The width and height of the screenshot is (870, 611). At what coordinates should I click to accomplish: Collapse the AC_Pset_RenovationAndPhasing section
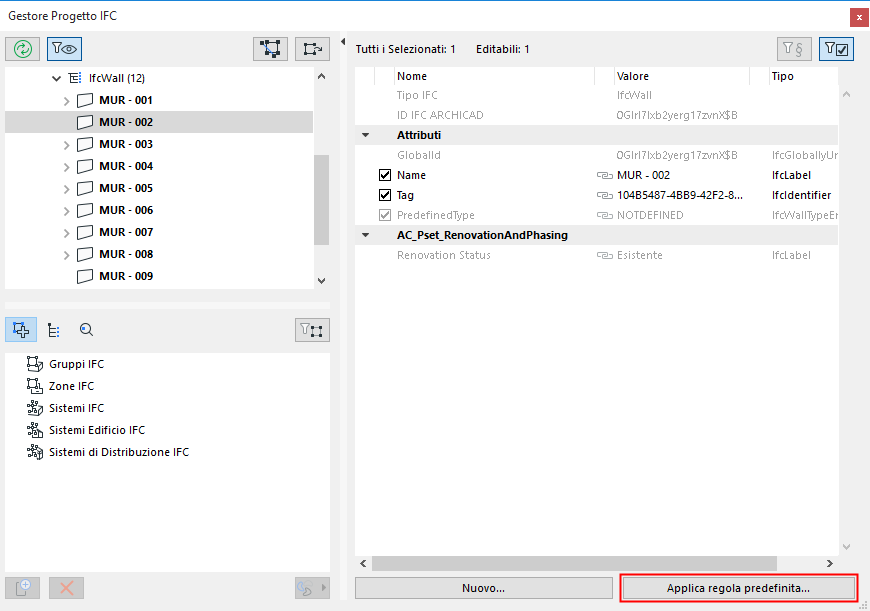[x=365, y=235]
